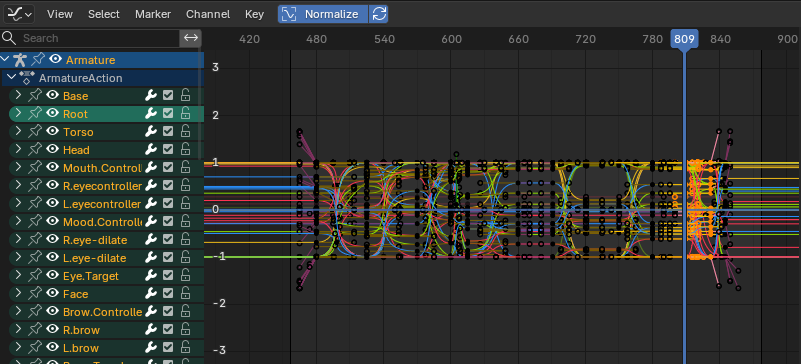
Task: Click the Armature object icon
Action: point(19,60)
